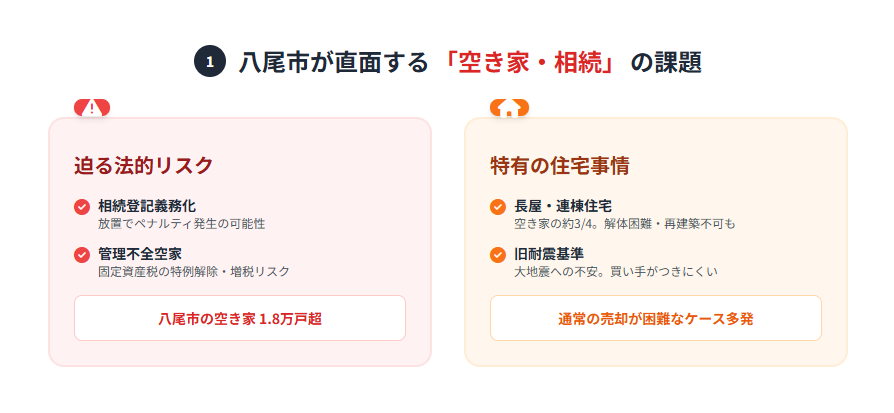894x413 pixels.
Task: Click the 解体困難・再建築不可も description line
Action: [x=624, y=224]
